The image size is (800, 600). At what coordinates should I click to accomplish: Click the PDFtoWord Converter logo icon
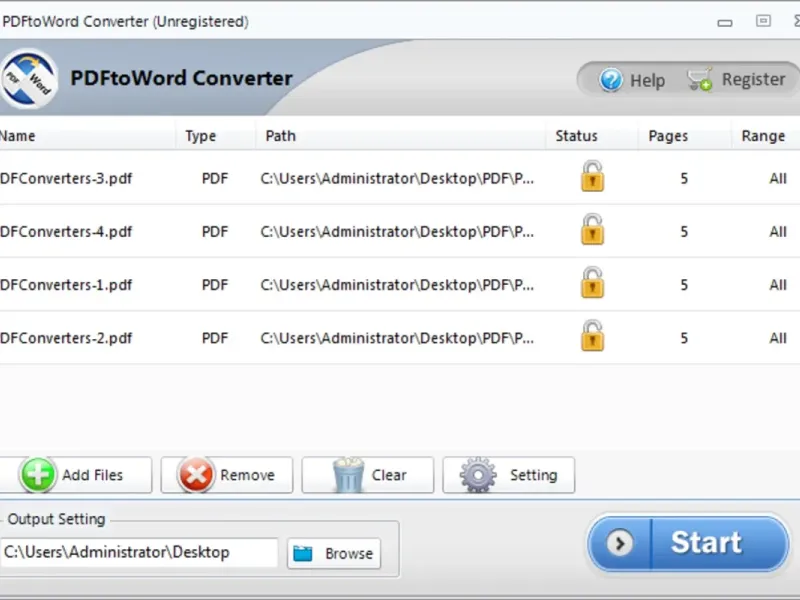(x=29, y=79)
